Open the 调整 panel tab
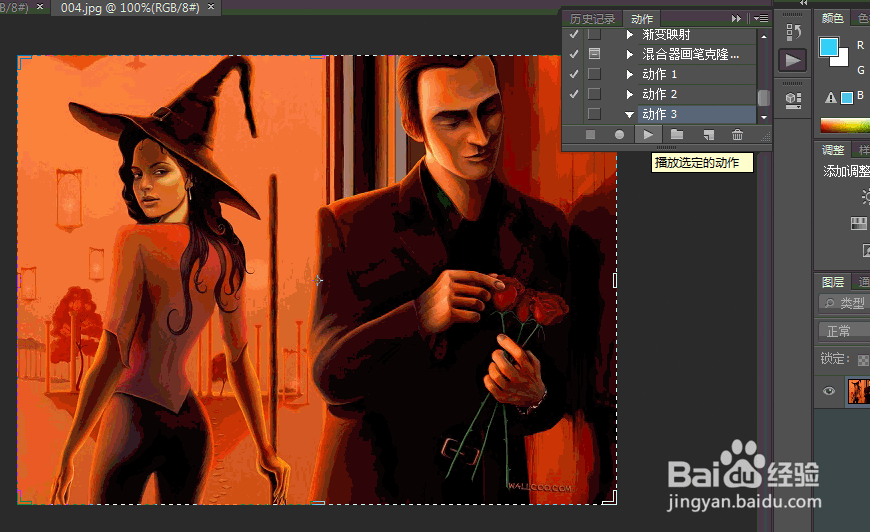The width and height of the screenshot is (870, 532). tap(832, 150)
